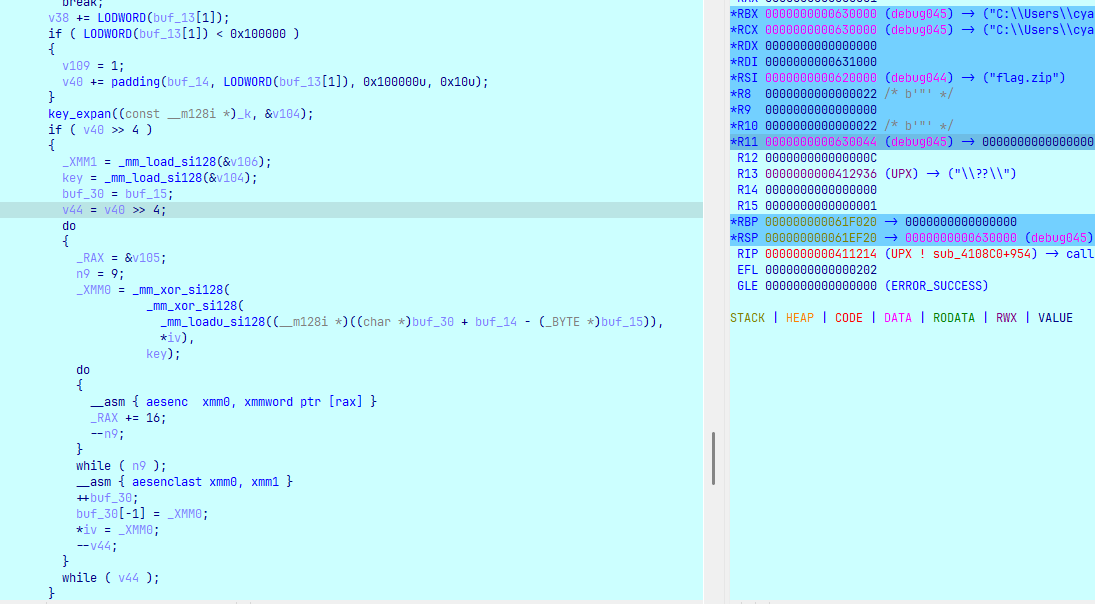The width and height of the screenshot is (1095, 604).
Task: Click the aesenclast instruction line
Action: pos(190,481)
